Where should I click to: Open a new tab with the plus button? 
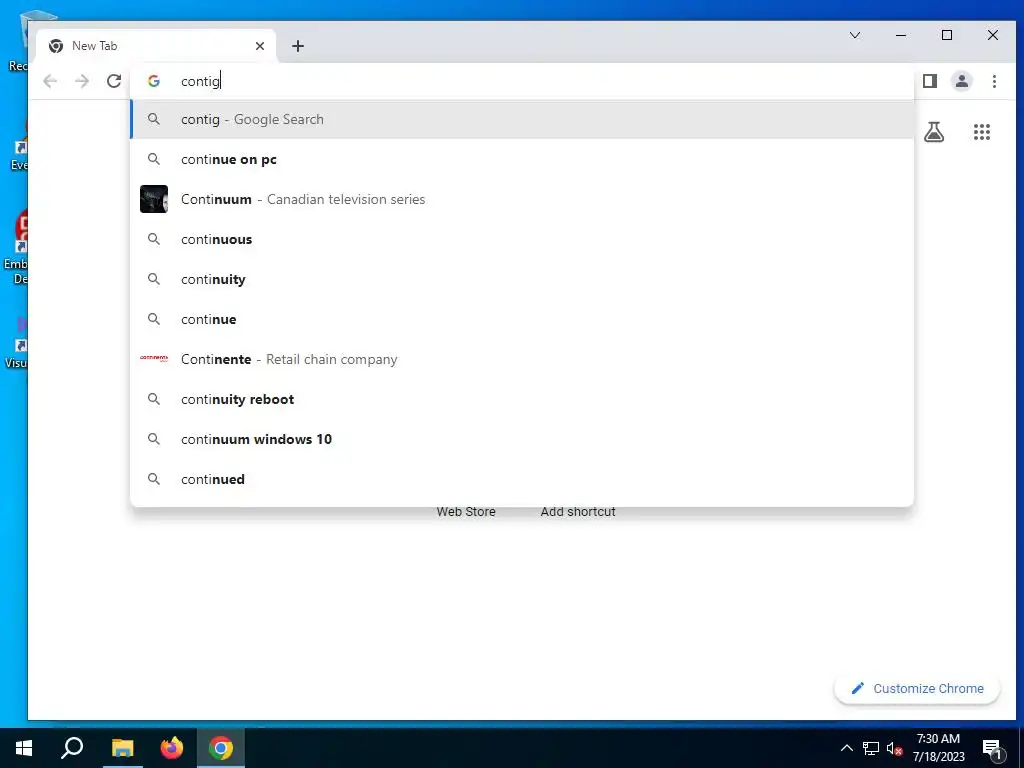pos(298,46)
